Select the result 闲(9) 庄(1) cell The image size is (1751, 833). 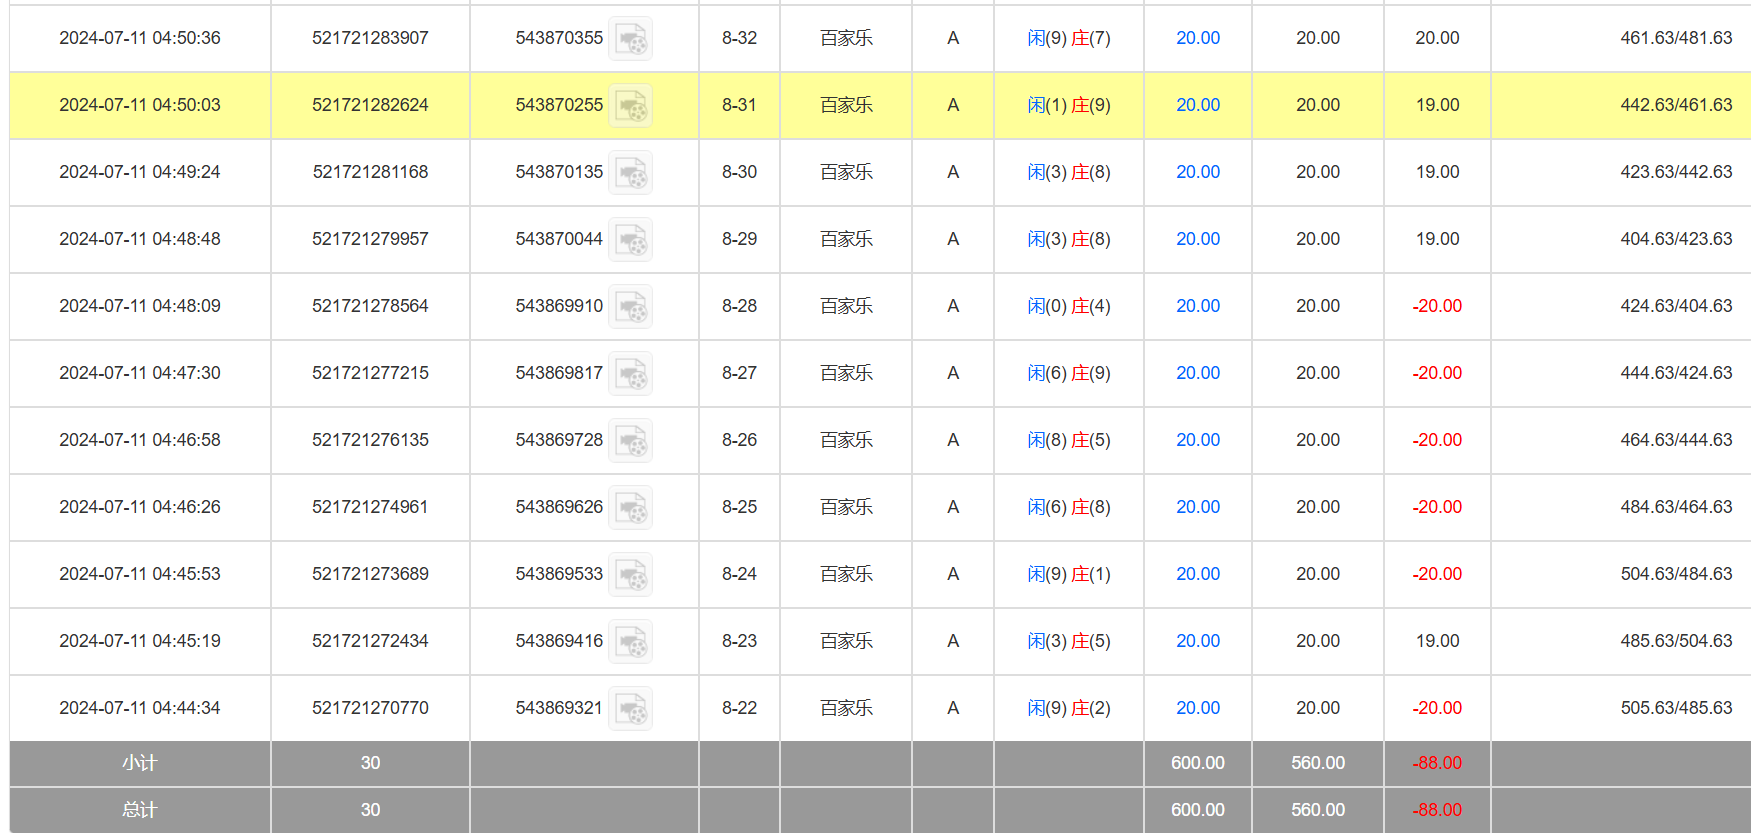(1068, 574)
